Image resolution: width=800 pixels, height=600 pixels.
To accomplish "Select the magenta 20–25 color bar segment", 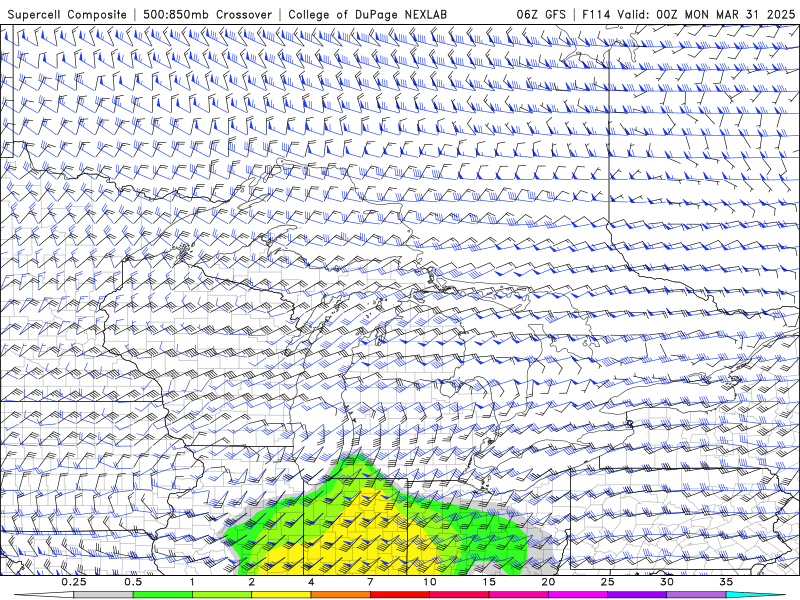I will pos(578,595).
